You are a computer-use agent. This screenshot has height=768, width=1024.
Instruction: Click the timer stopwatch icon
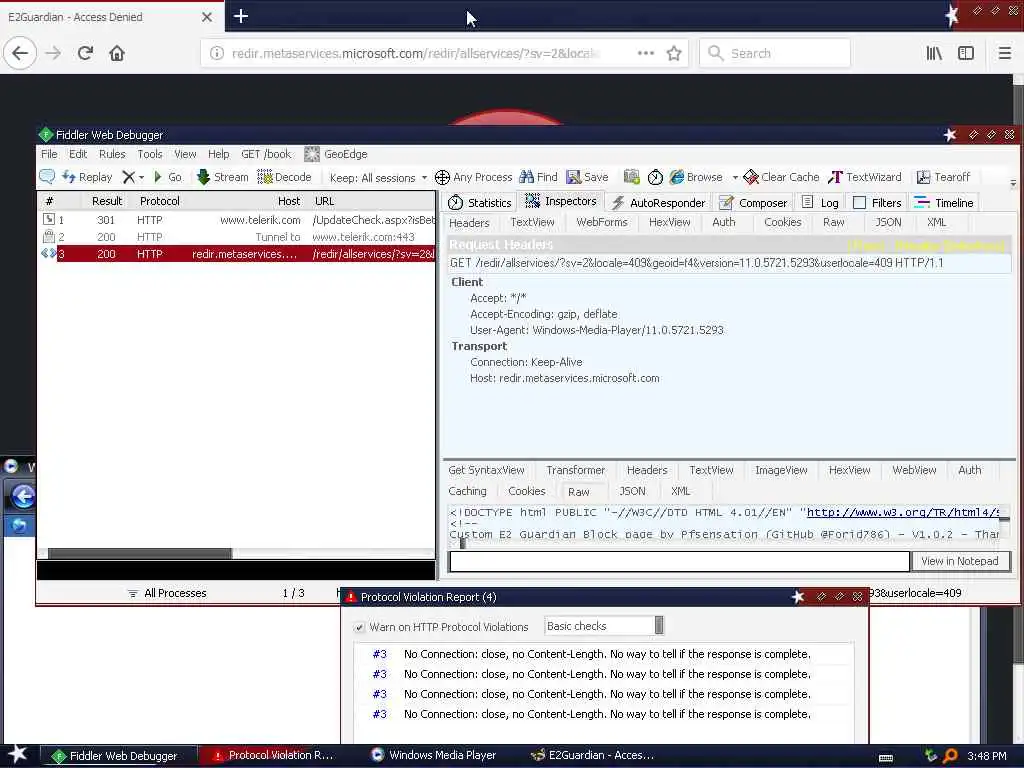[x=655, y=177]
